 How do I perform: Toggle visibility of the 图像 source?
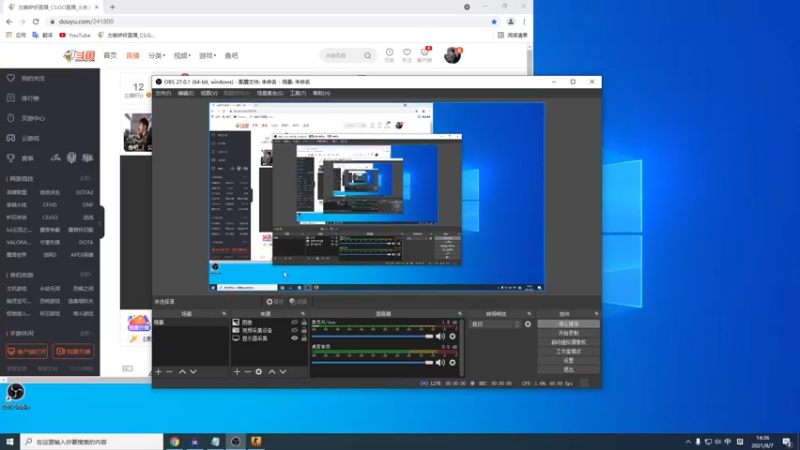point(294,322)
